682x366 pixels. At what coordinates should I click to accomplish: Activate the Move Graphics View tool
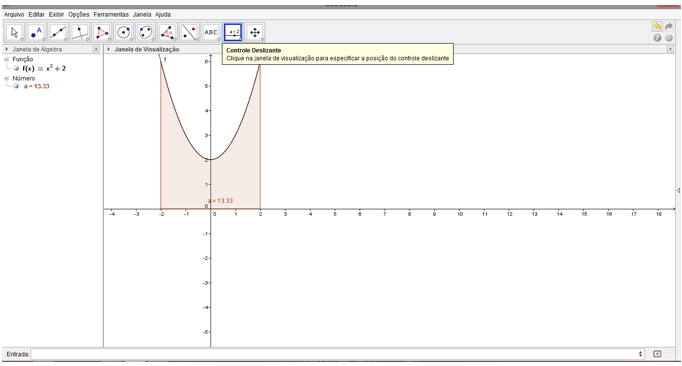255,32
